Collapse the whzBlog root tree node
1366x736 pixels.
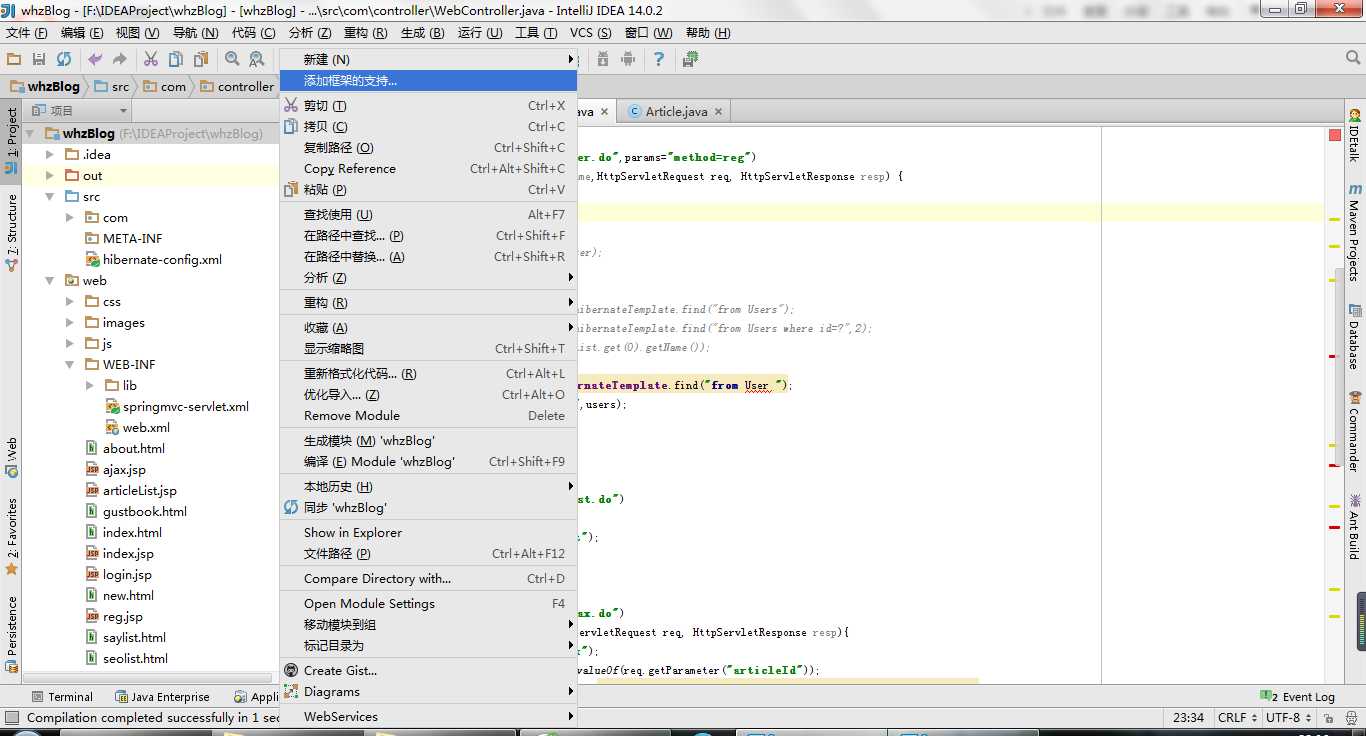point(30,133)
